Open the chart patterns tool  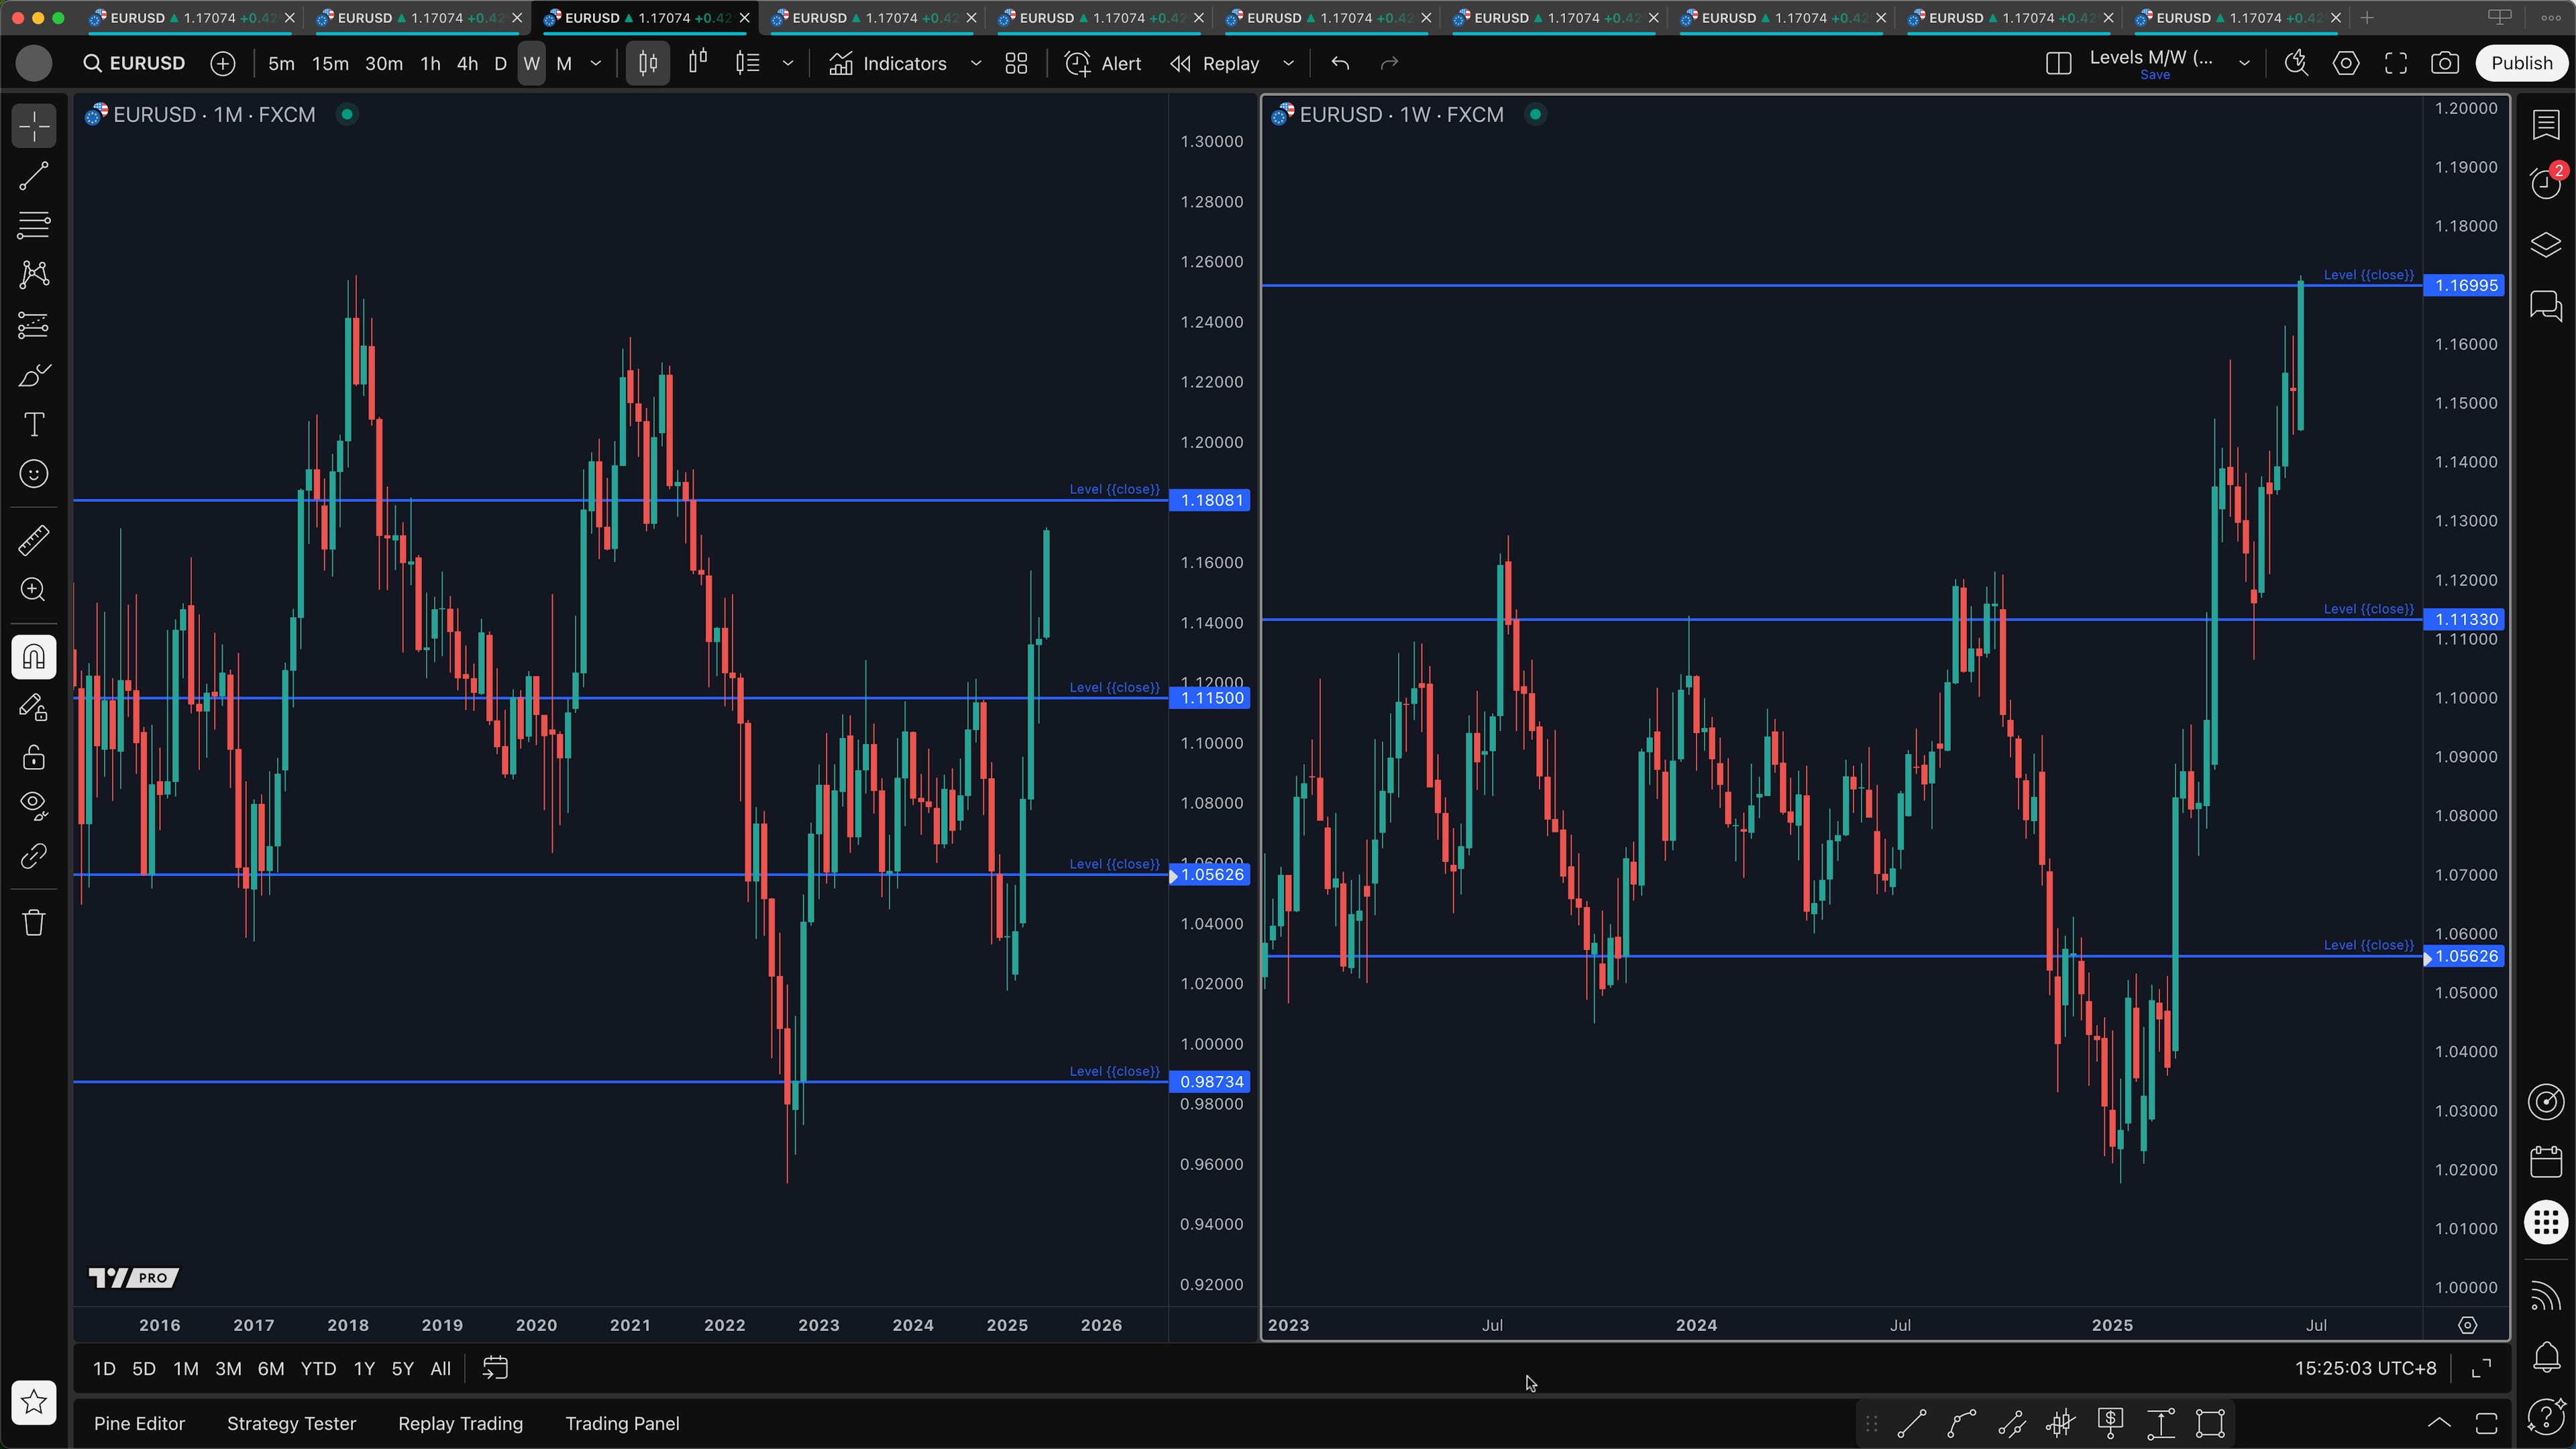[x=34, y=275]
